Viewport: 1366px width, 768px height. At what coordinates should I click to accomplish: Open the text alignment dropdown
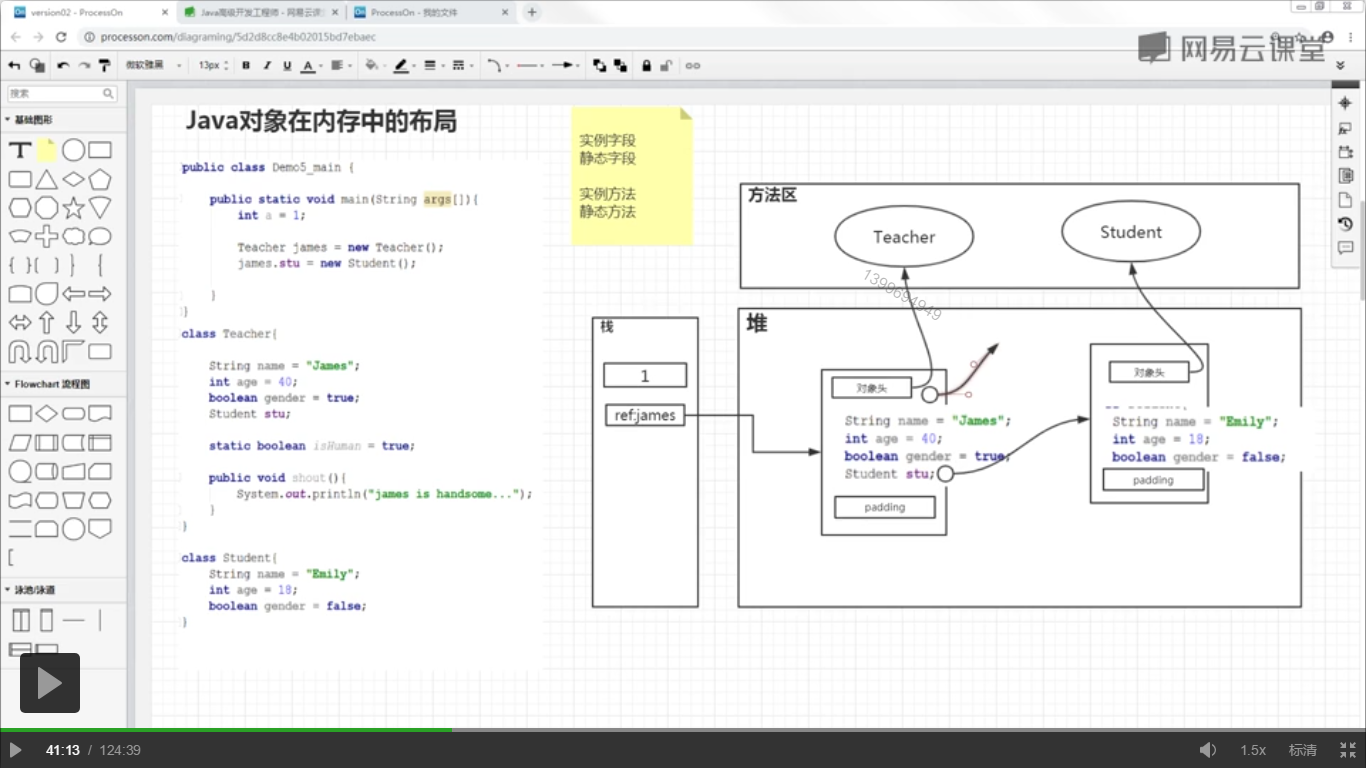340,65
